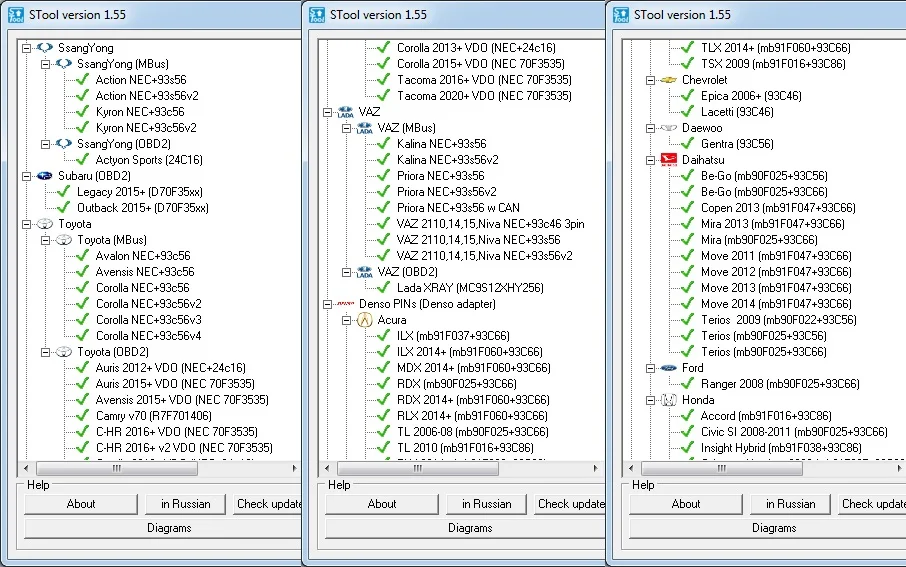The height and width of the screenshot is (567, 906).
Task: Click STool app icon in left window title
Action: coord(16,15)
